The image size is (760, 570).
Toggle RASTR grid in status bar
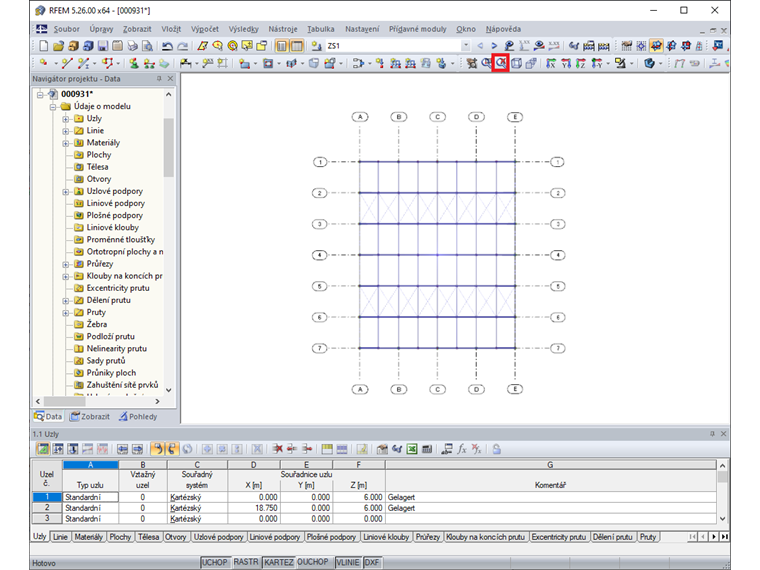(x=246, y=562)
